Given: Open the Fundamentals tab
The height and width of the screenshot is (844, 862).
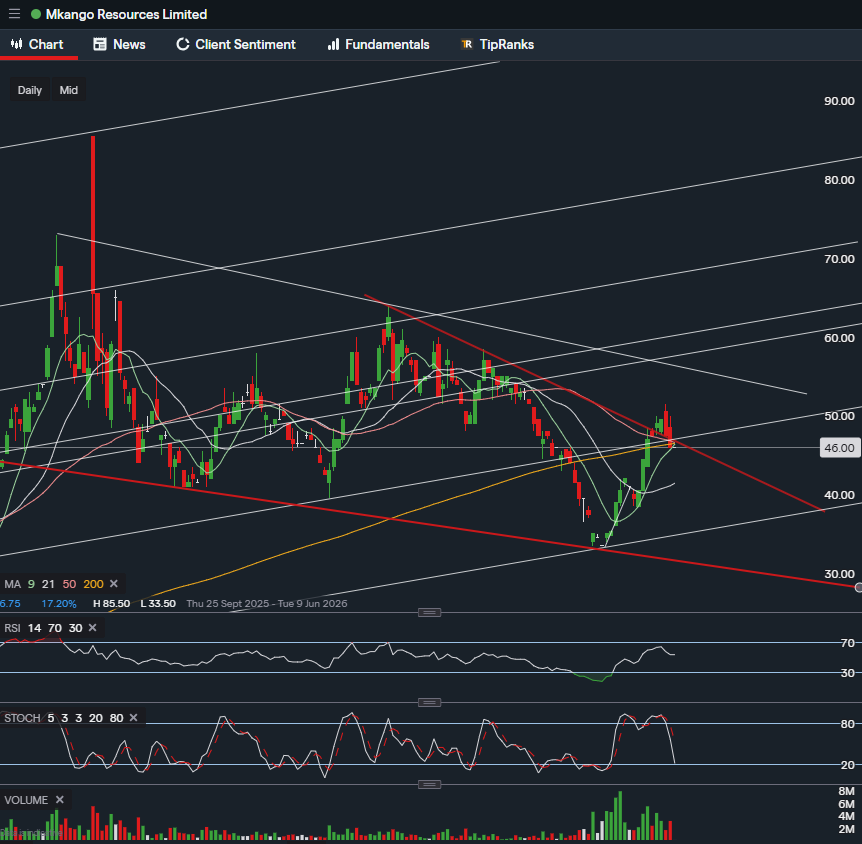Looking at the screenshot, I should tap(378, 45).
